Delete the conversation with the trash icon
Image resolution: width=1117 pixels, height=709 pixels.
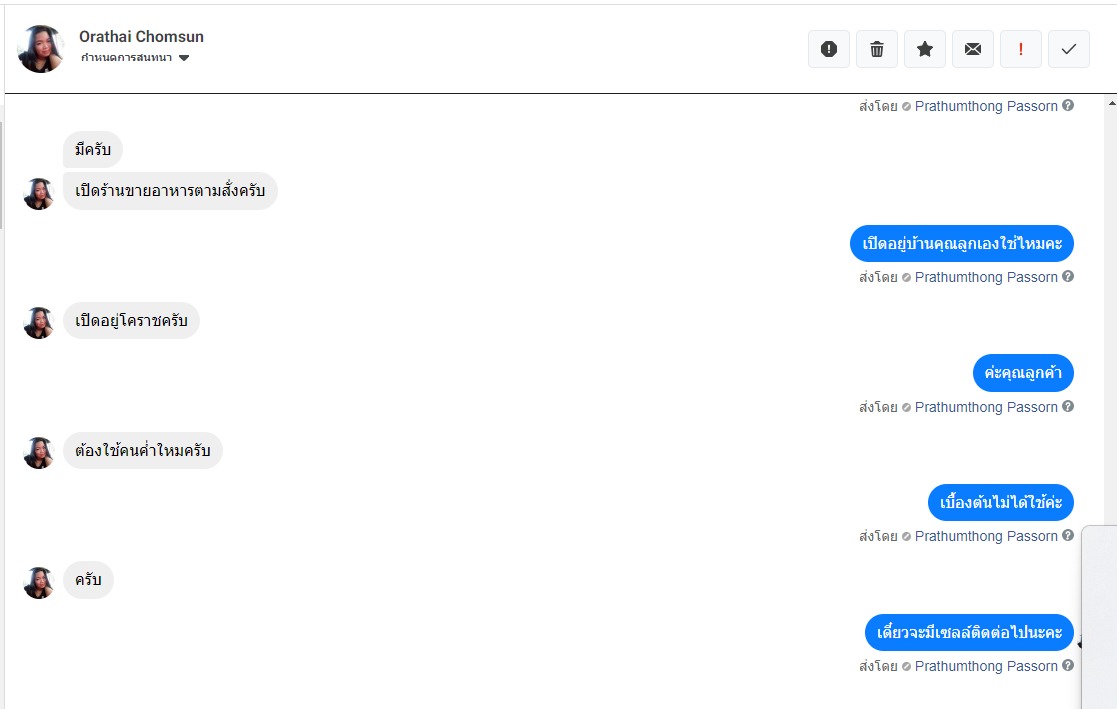click(877, 49)
